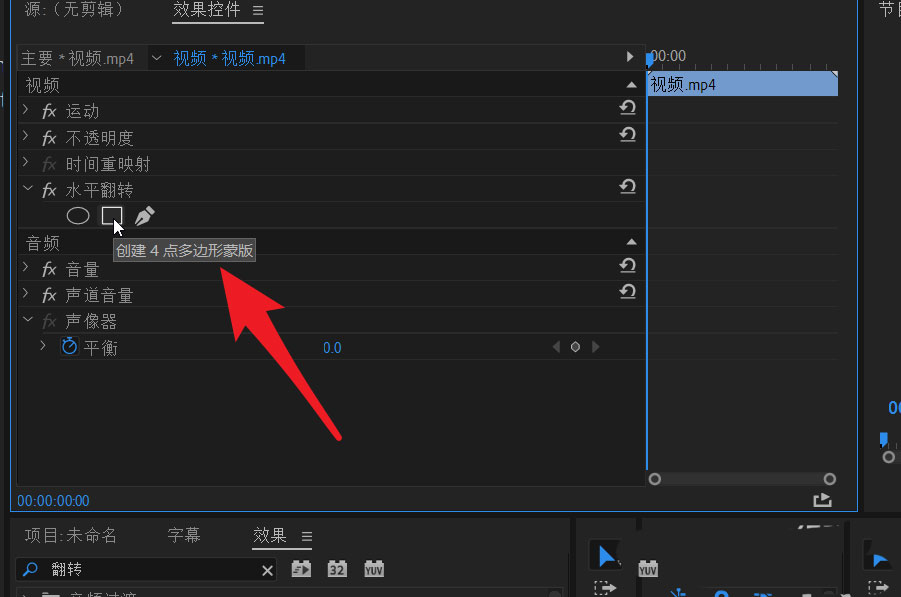Screen dimensions: 901x597
Task: Click the stopwatch to animate 平衡
Action: click(68, 347)
